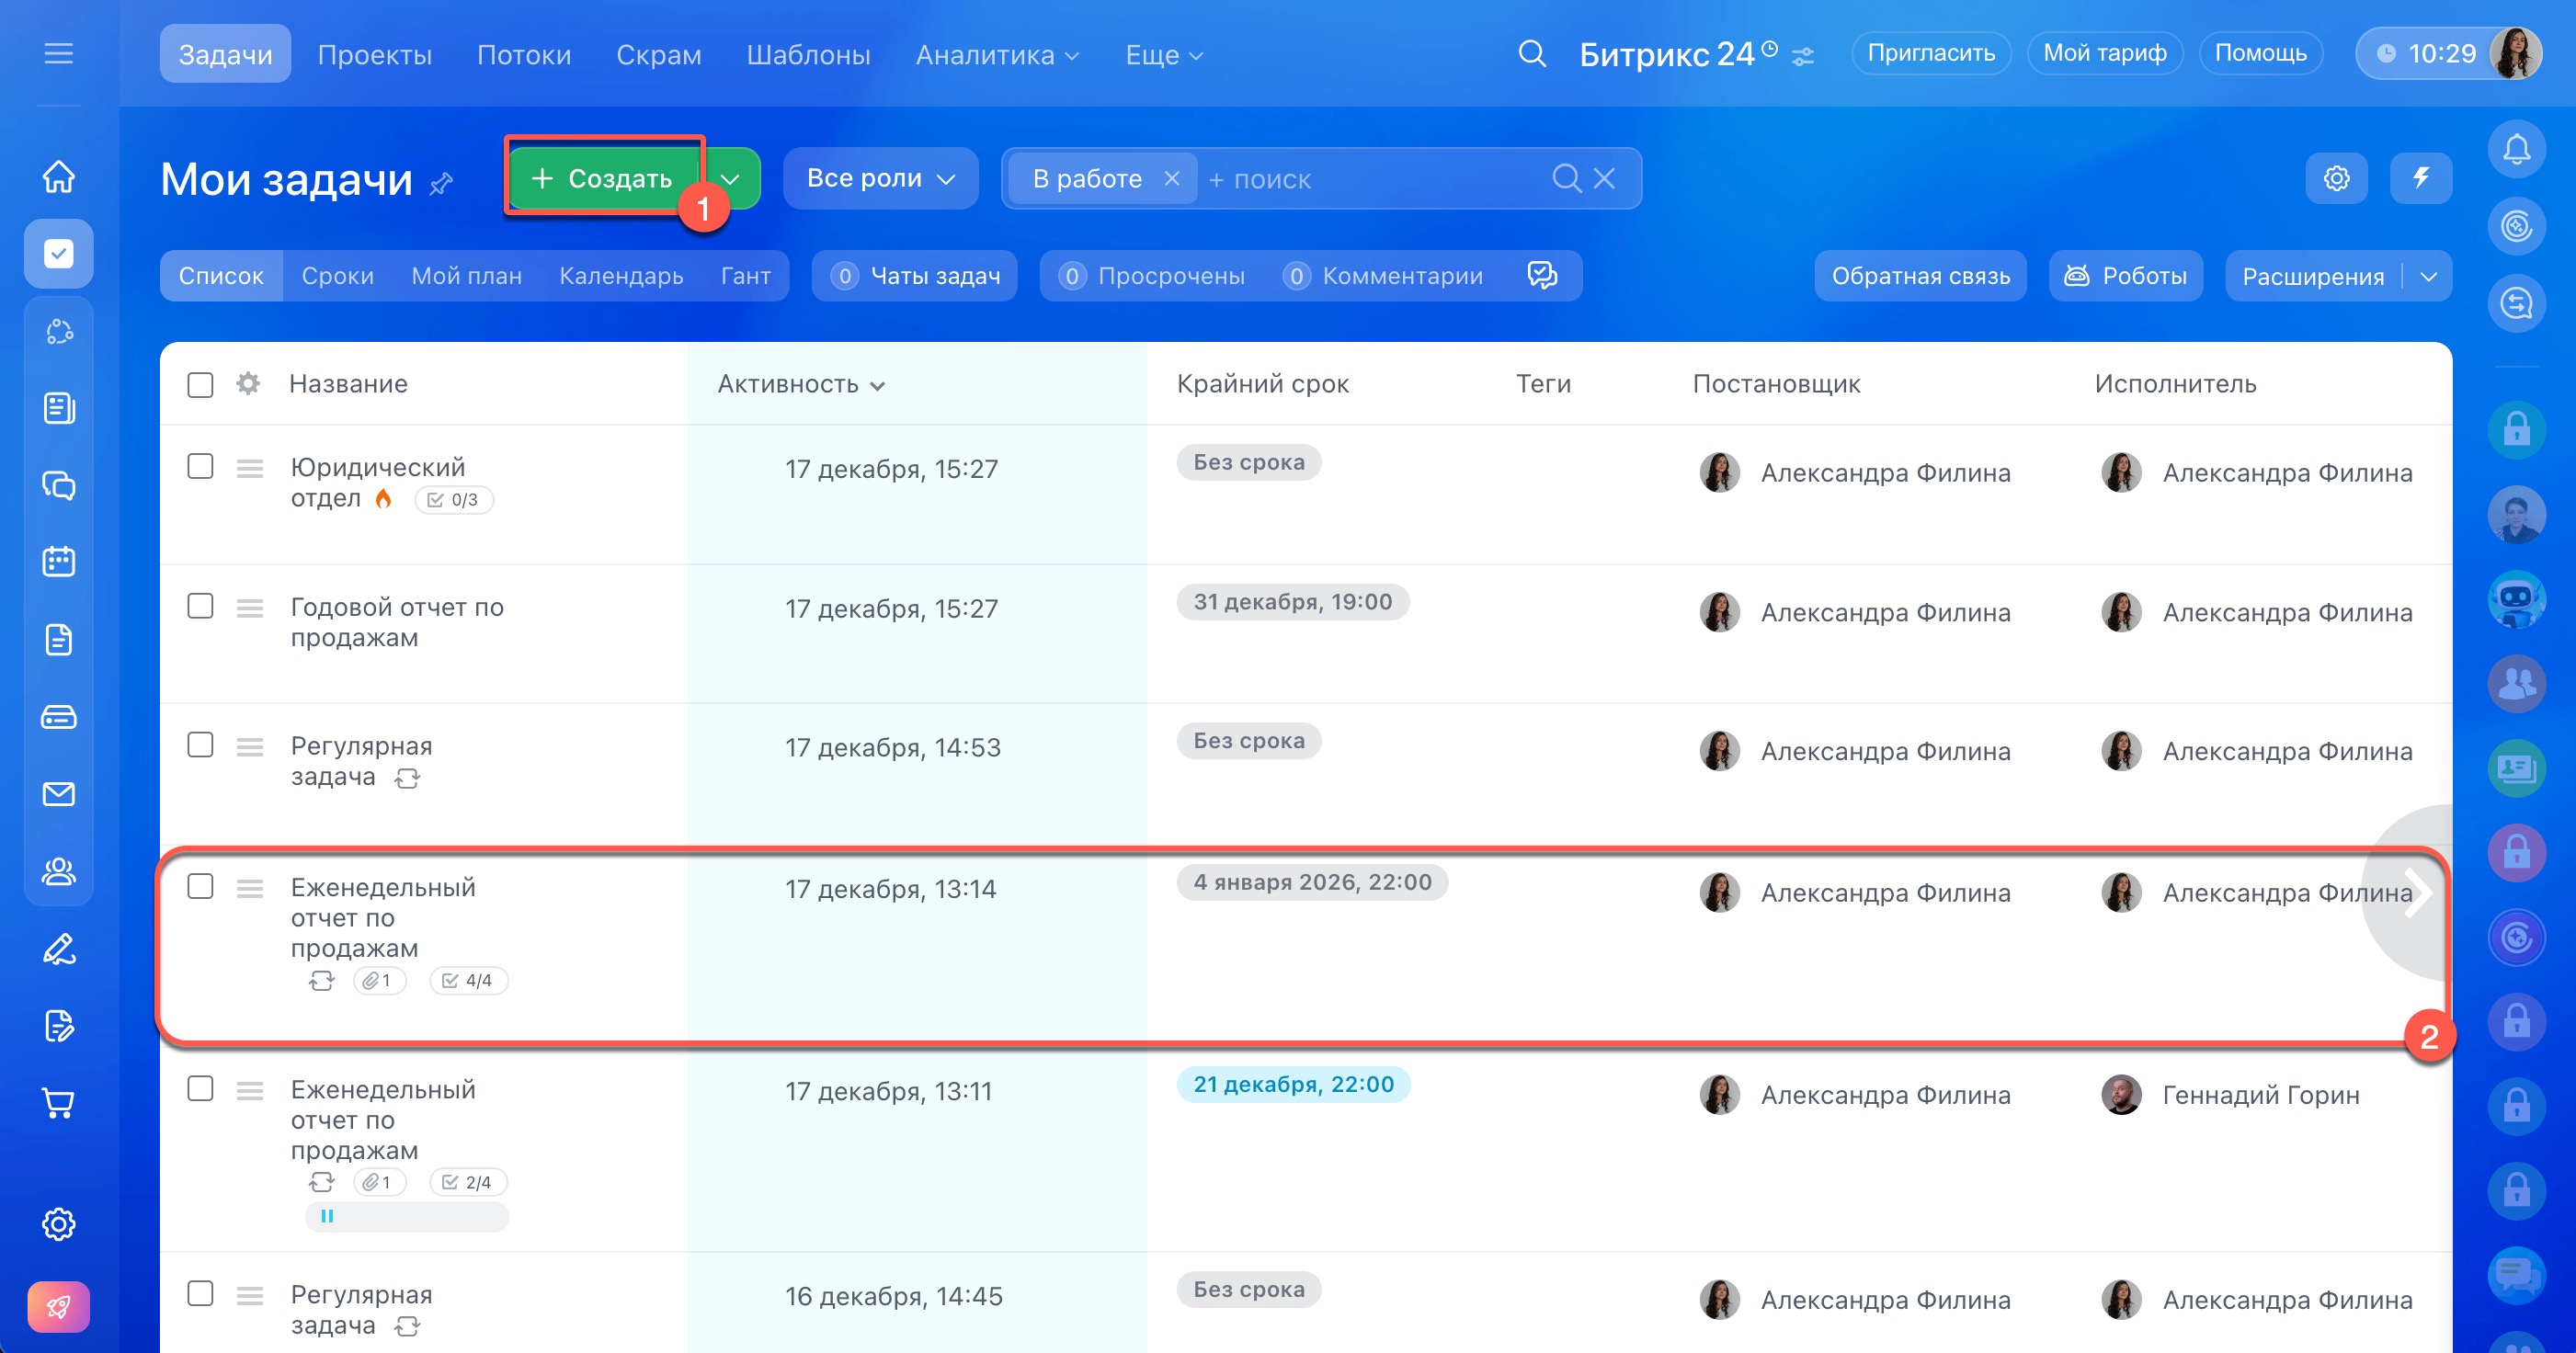2576x1353 pixels.
Task: Click the Роботы button
Action: point(2126,276)
